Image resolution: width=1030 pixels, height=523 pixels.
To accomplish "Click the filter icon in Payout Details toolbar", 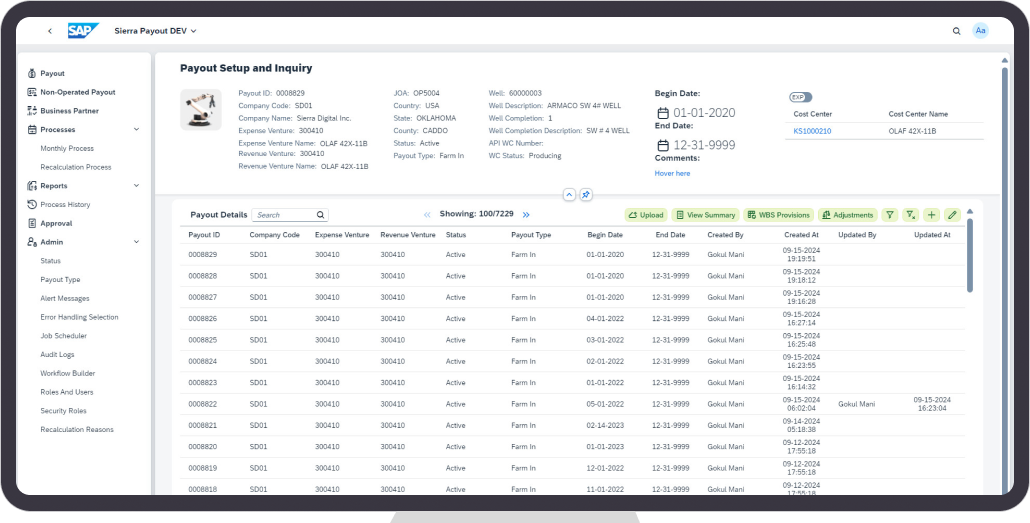I will click(890, 215).
